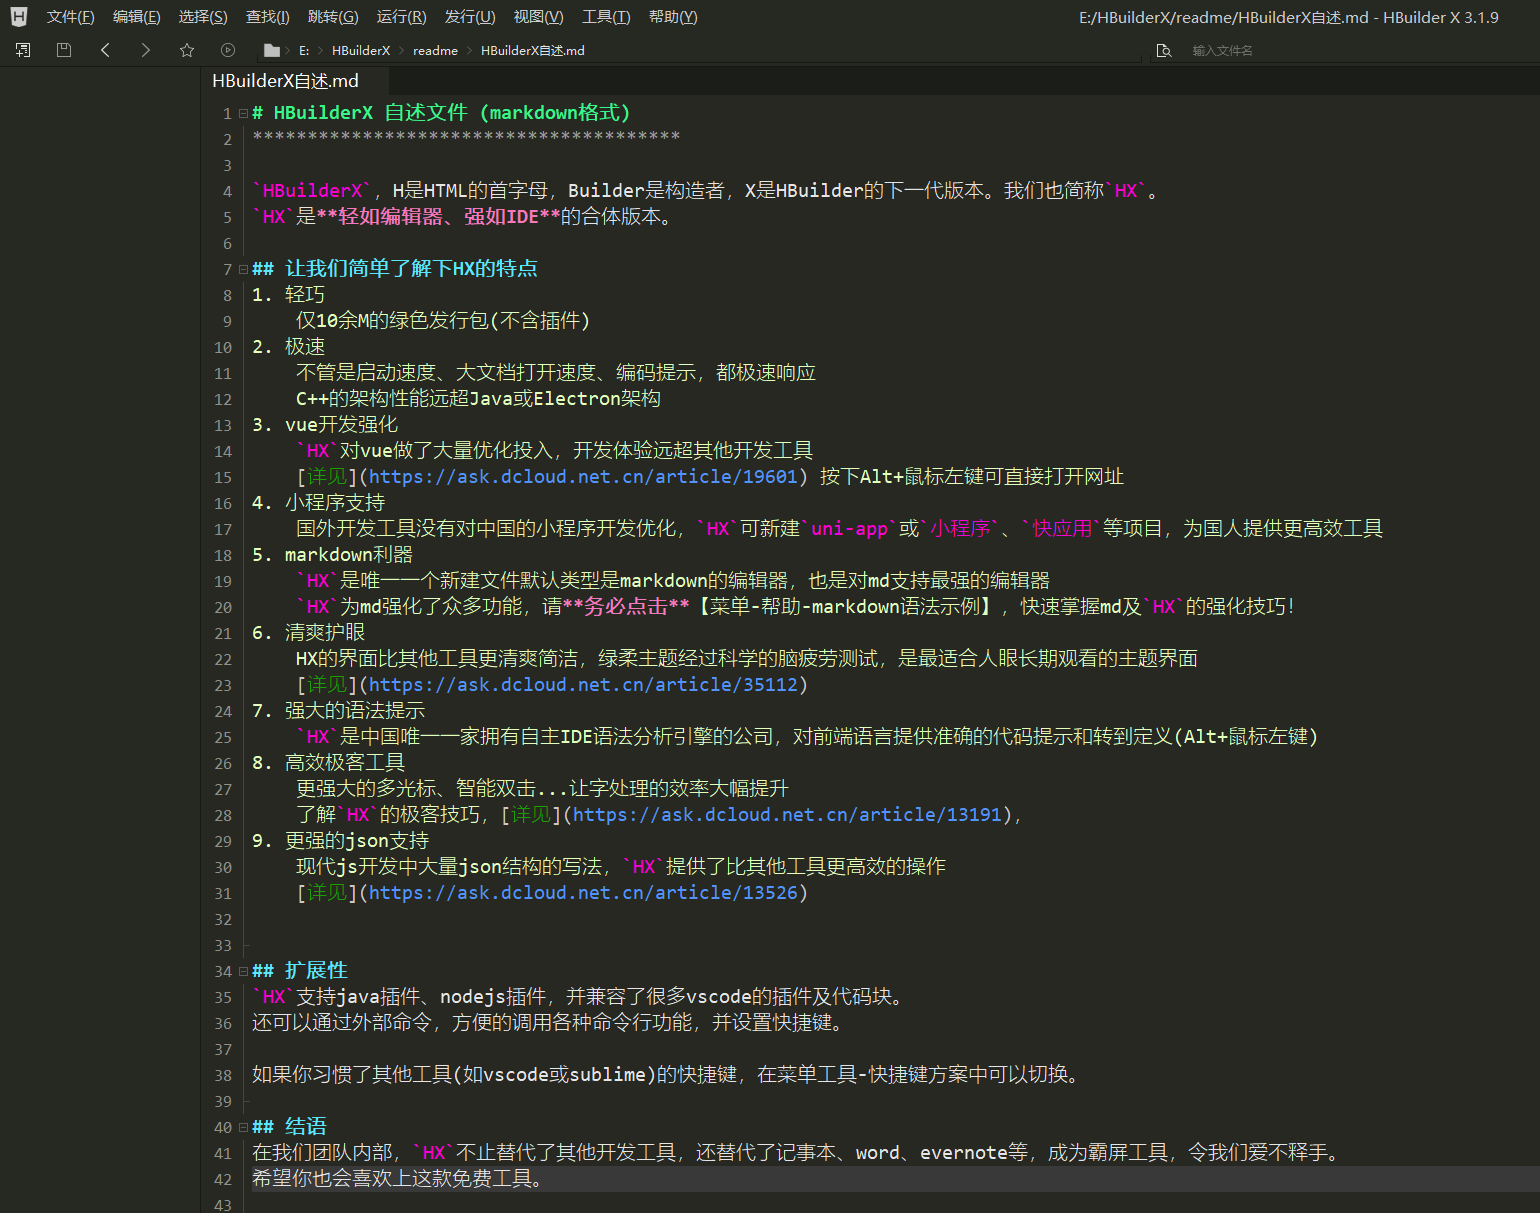Select the HBuilderX自述.md editor tab
Viewport: 1540px width, 1213px height.
pyautogui.click(x=285, y=81)
